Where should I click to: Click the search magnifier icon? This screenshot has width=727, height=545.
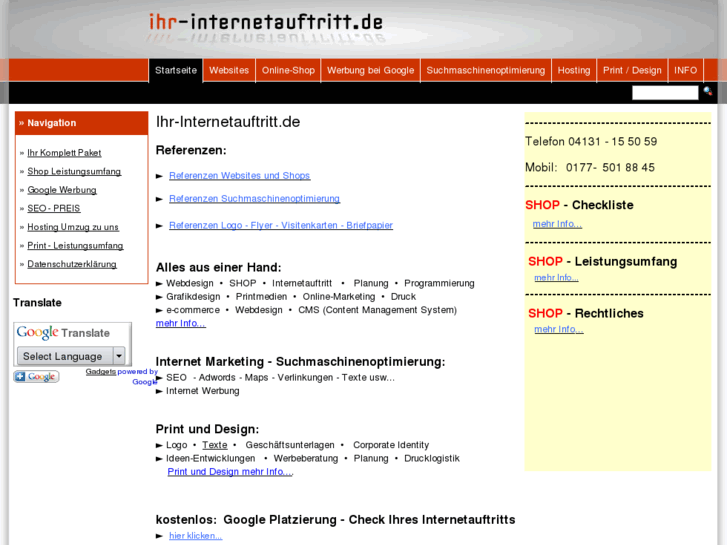(708, 91)
